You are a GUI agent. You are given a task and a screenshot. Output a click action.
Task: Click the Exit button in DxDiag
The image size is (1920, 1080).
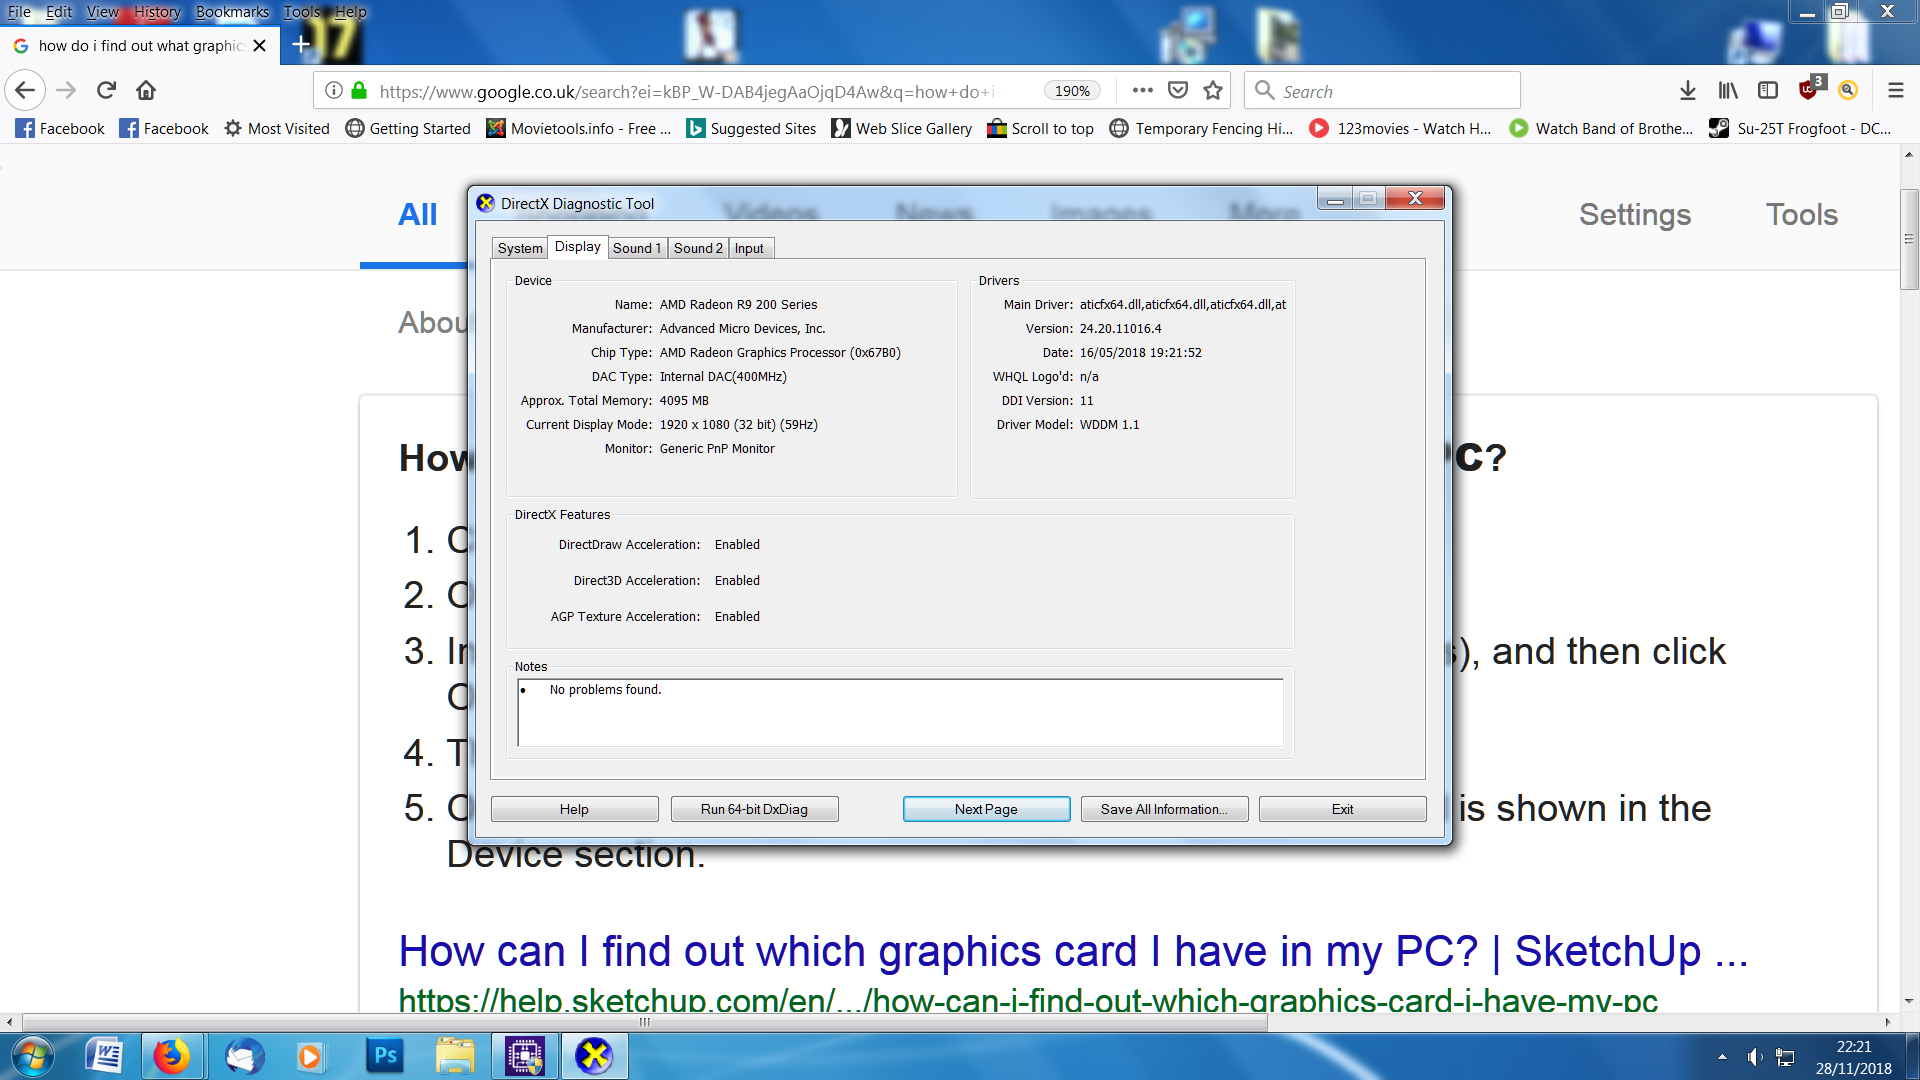pyautogui.click(x=1342, y=809)
